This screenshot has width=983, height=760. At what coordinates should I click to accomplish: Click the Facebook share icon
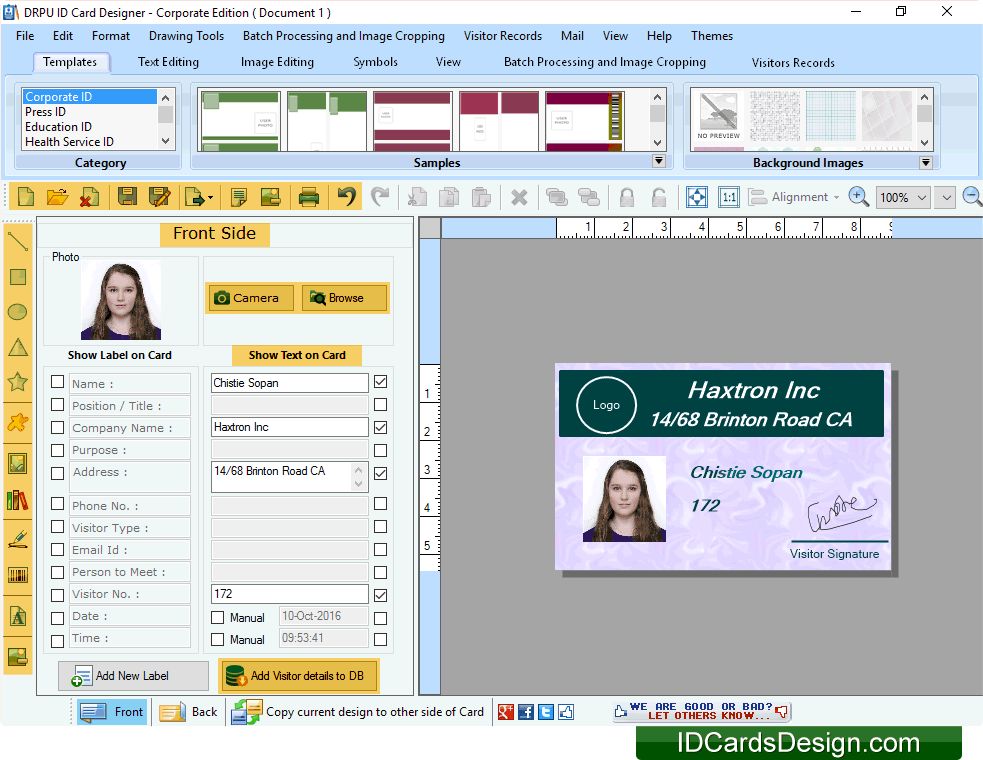[x=526, y=712]
